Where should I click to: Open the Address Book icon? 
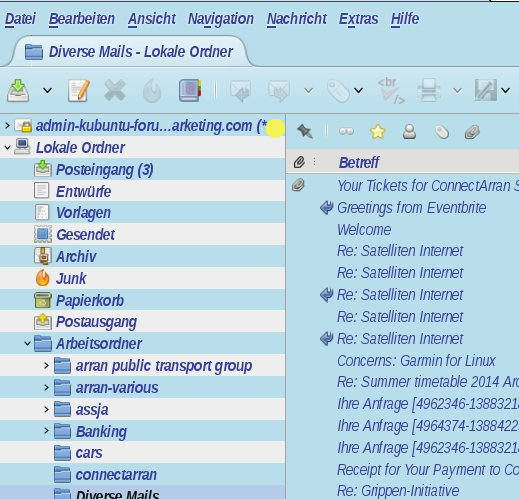(x=190, y=90)
